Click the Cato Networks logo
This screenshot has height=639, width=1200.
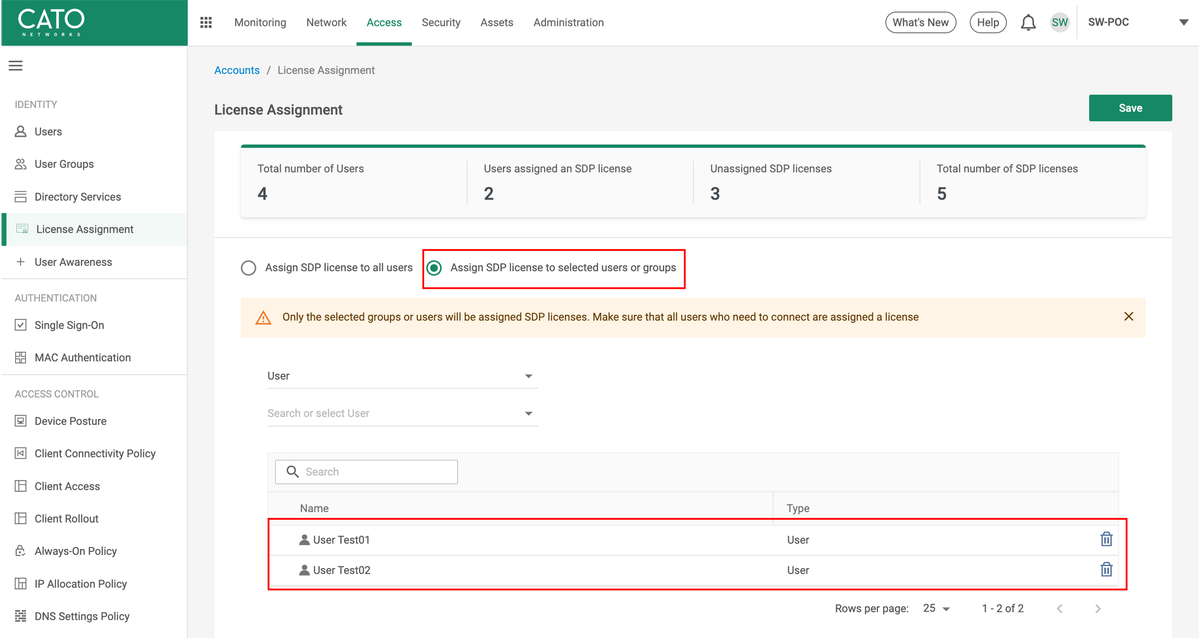(52, 22)
